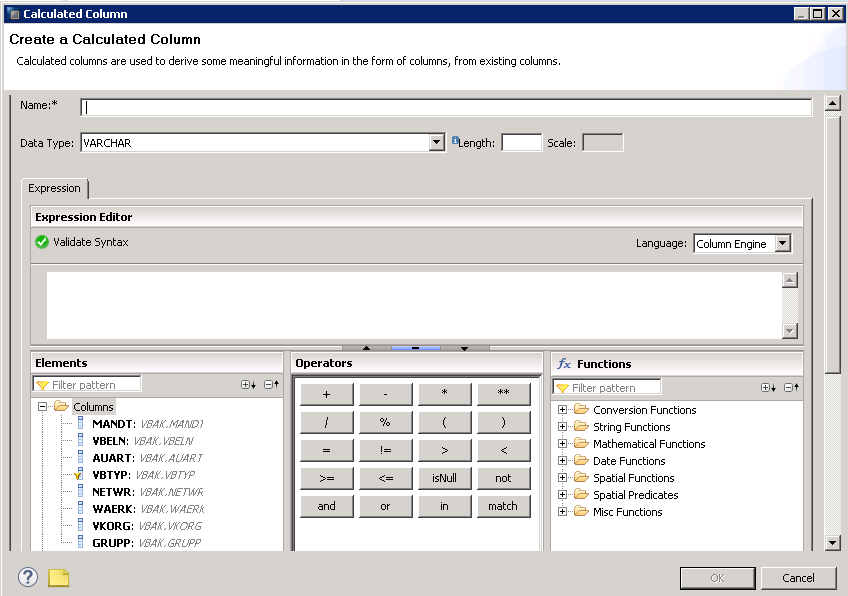The width and height of the screenshot is (848, 596).
Task: Insert the or operator
Action: coord(386,507)
